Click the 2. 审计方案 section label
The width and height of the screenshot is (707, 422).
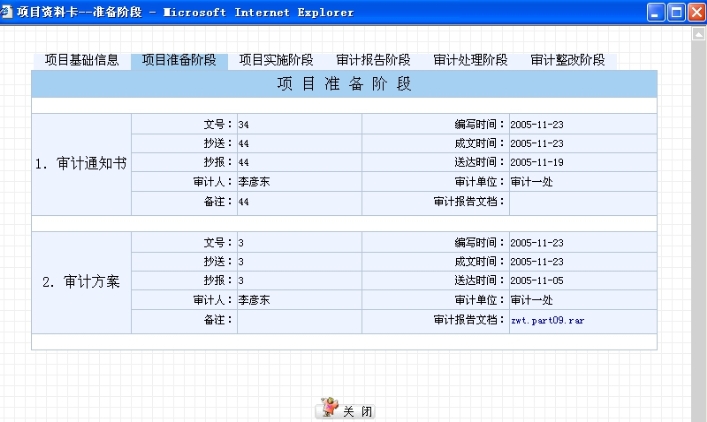81,282
